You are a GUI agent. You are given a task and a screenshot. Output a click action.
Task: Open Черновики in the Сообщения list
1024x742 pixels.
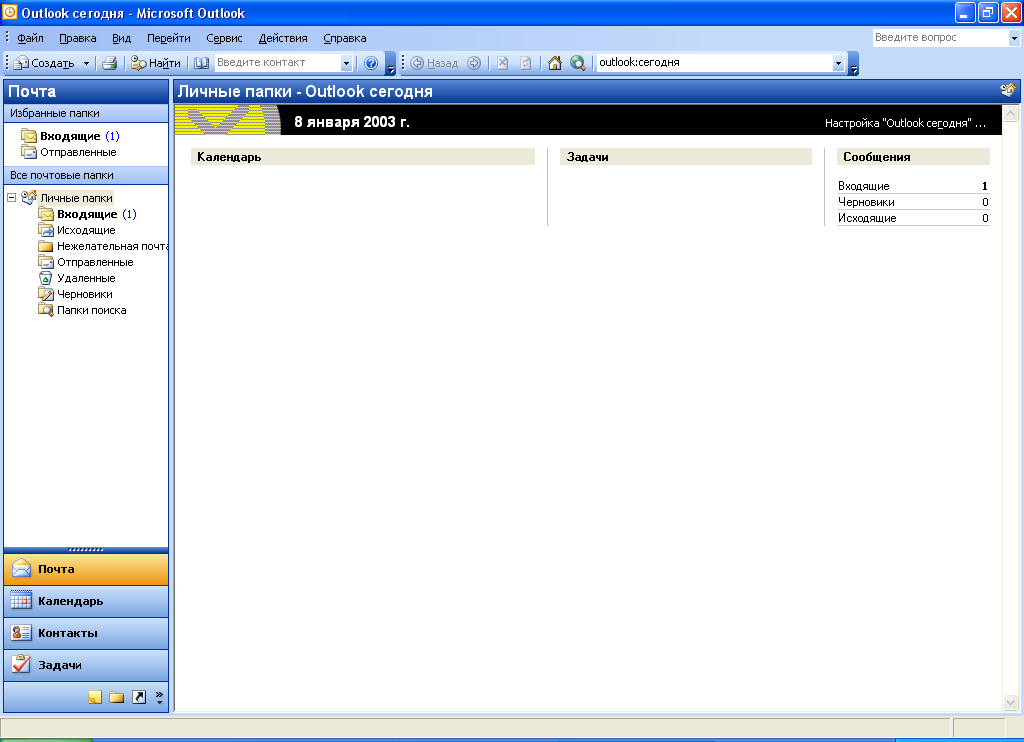point(866,202)
